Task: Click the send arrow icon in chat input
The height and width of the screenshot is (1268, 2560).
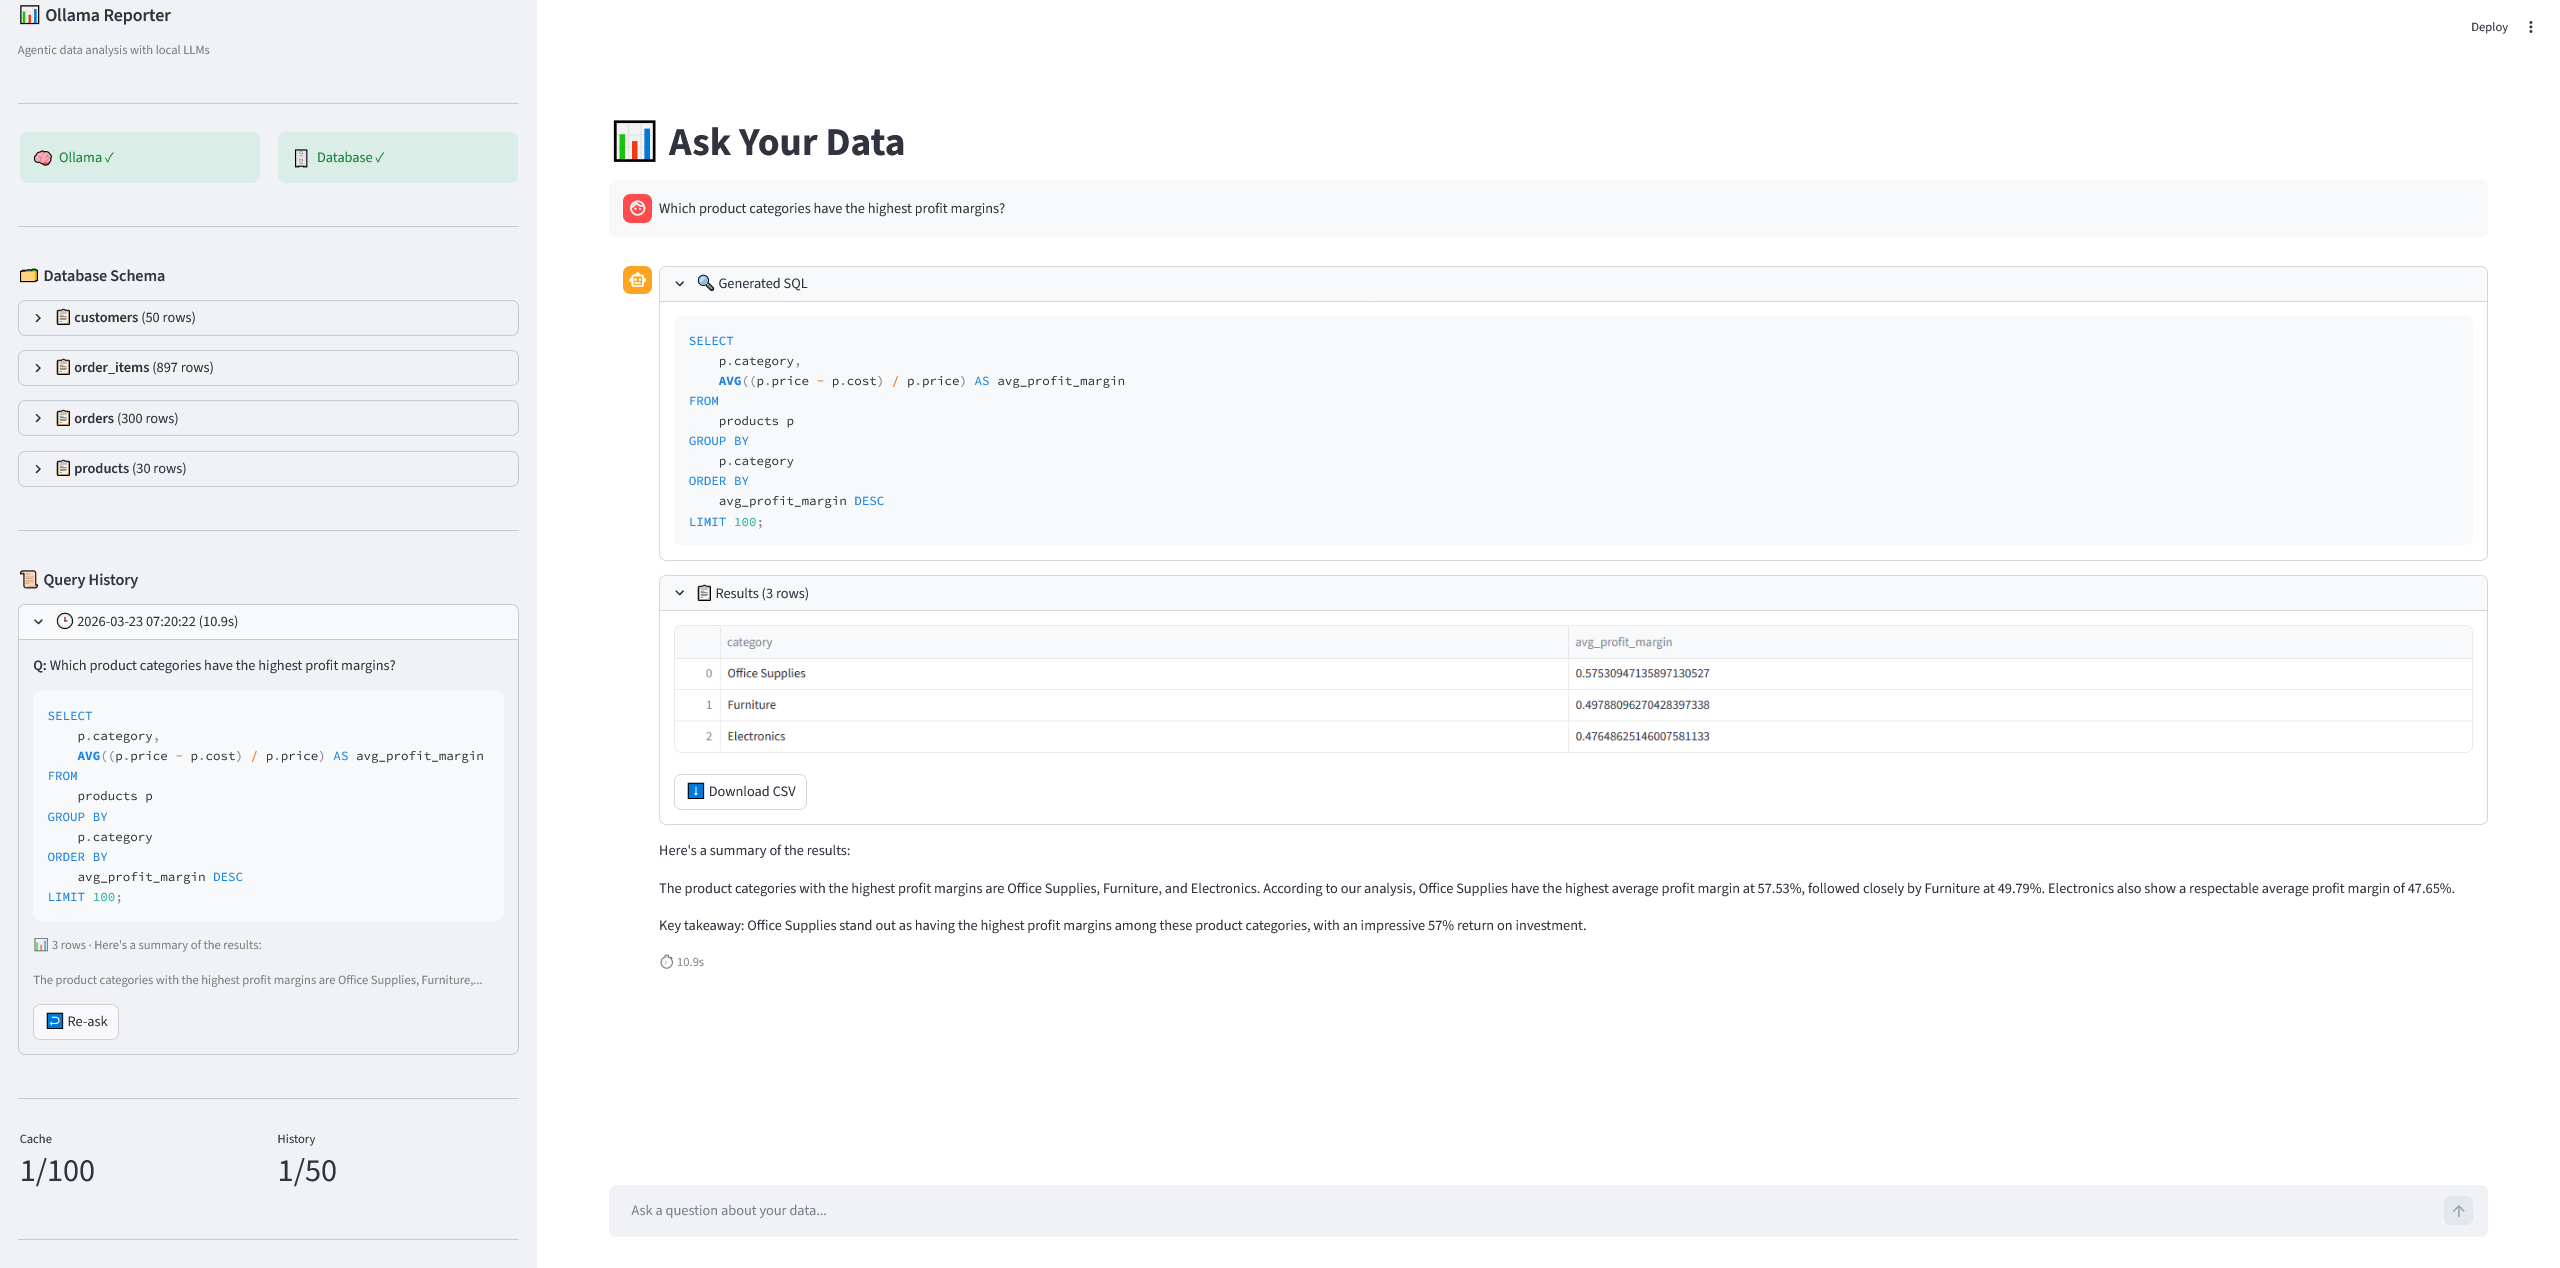Action: 2458,1210
